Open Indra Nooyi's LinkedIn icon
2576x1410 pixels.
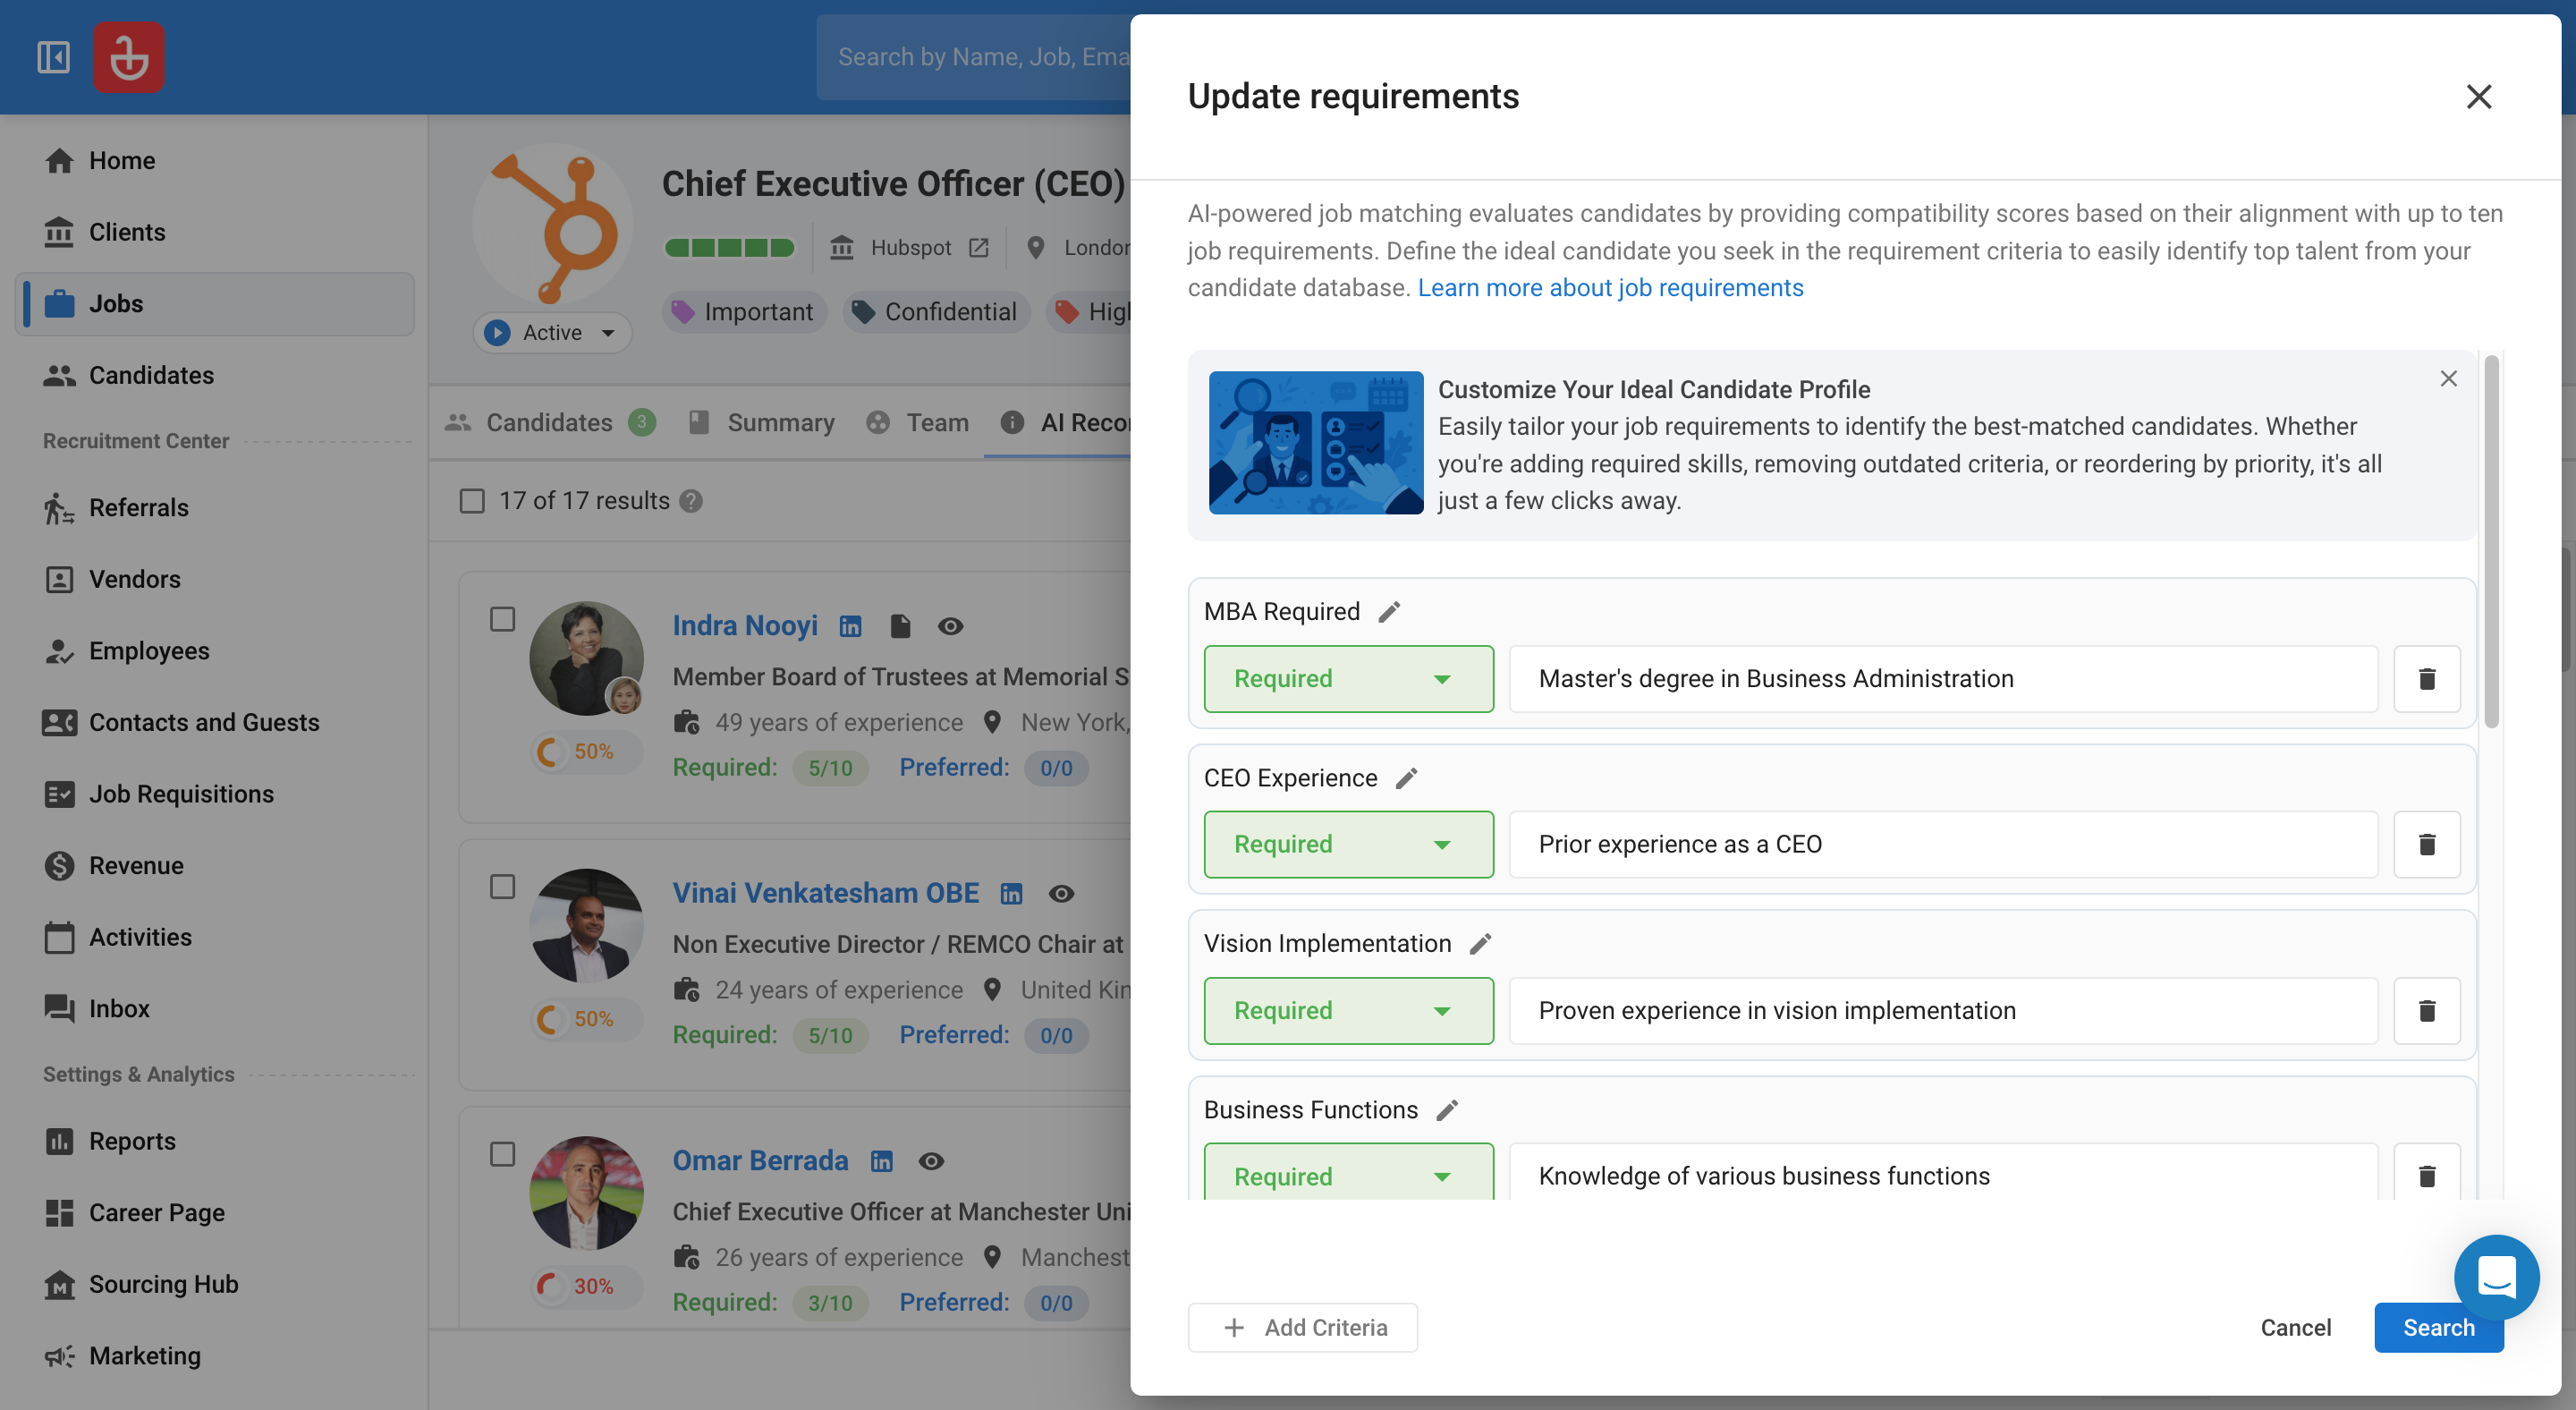[850, 626]
